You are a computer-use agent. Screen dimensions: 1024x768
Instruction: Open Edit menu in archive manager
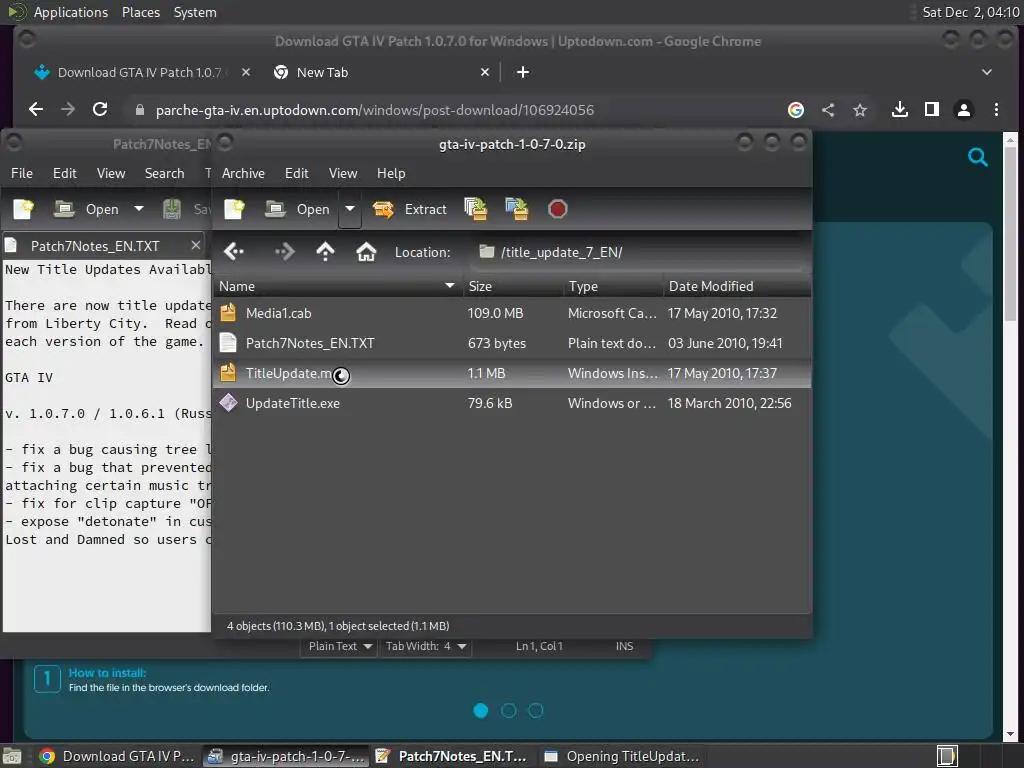(296, 173)
